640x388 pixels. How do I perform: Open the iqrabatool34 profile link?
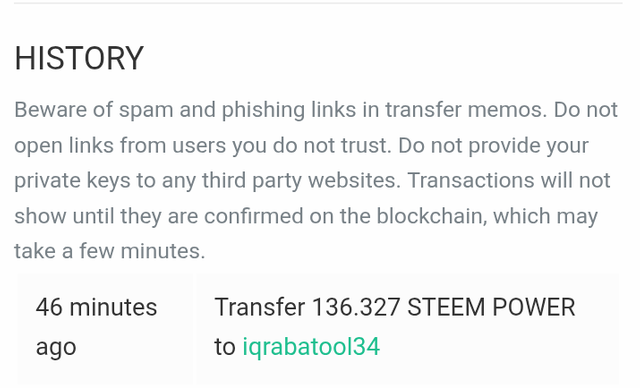click(311, 347)
